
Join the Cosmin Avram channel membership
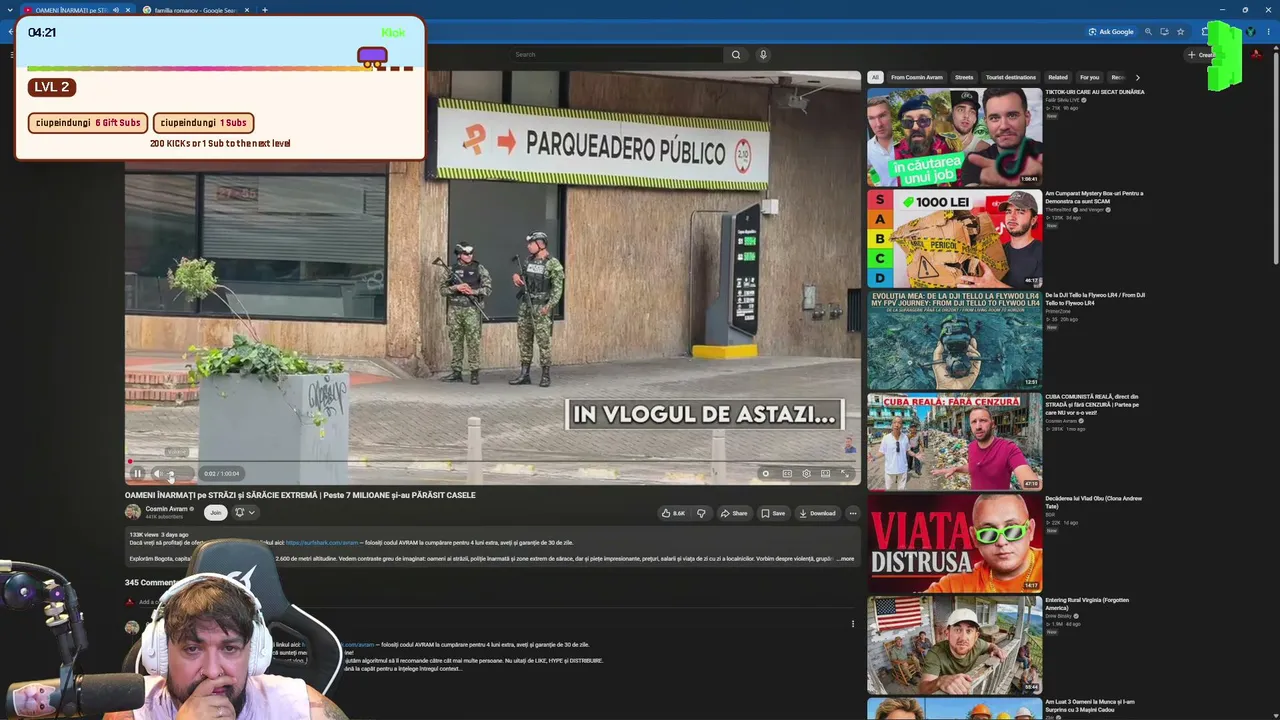[x=215, y=512]
